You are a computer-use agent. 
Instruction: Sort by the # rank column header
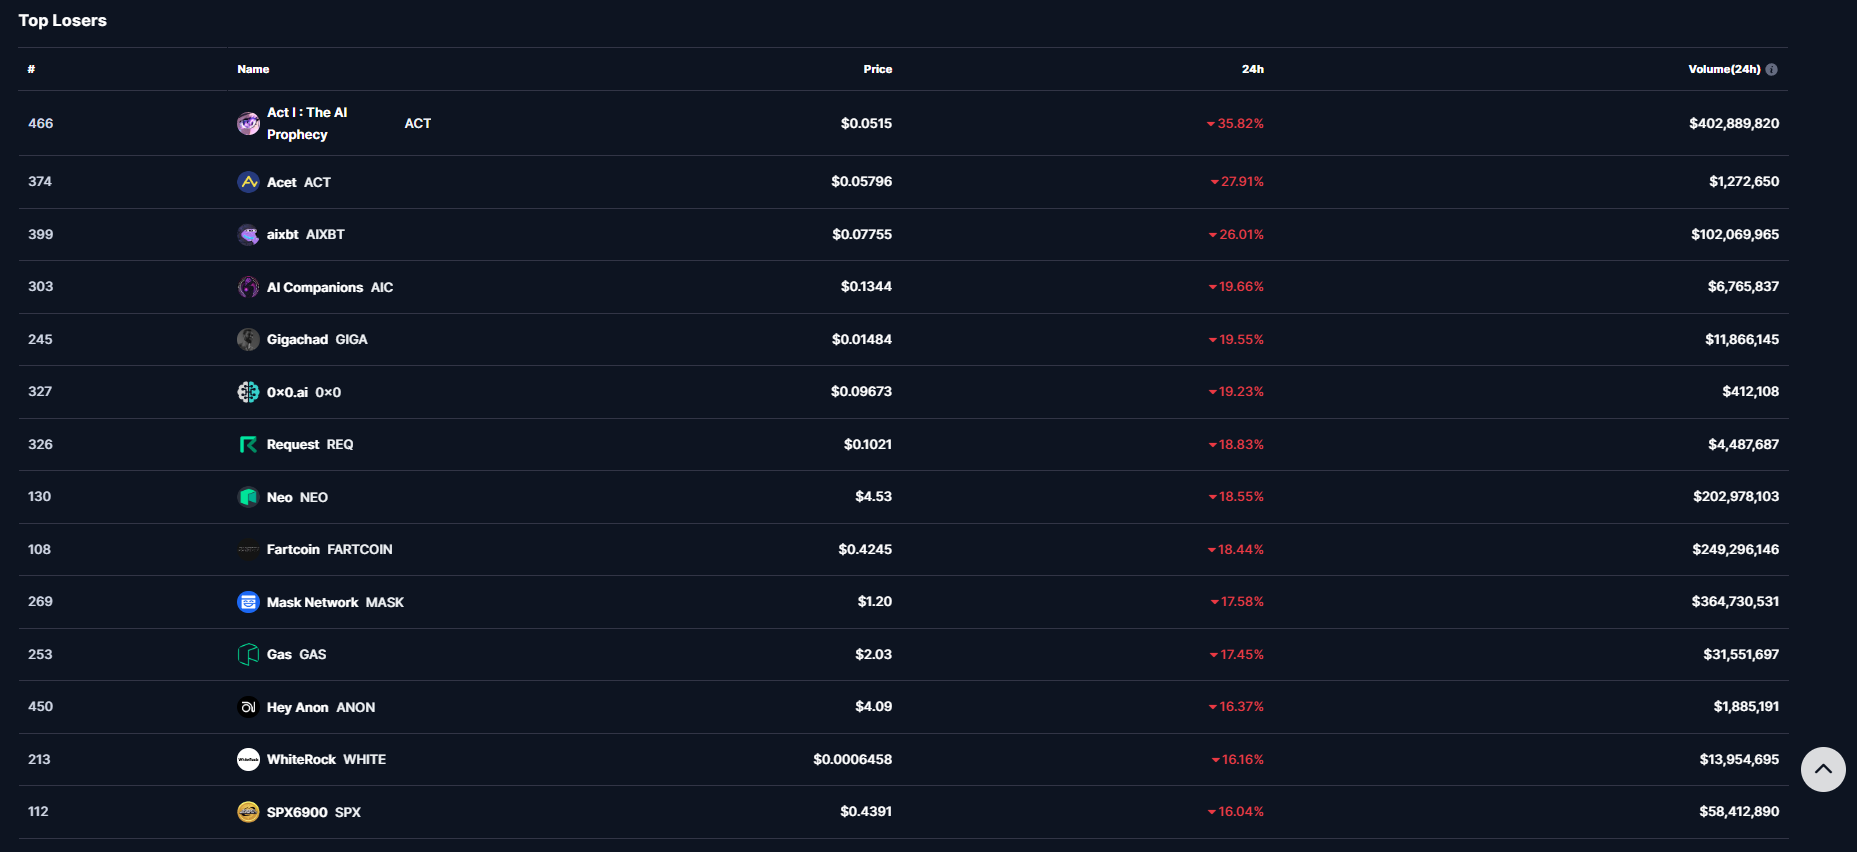point(32,70)
